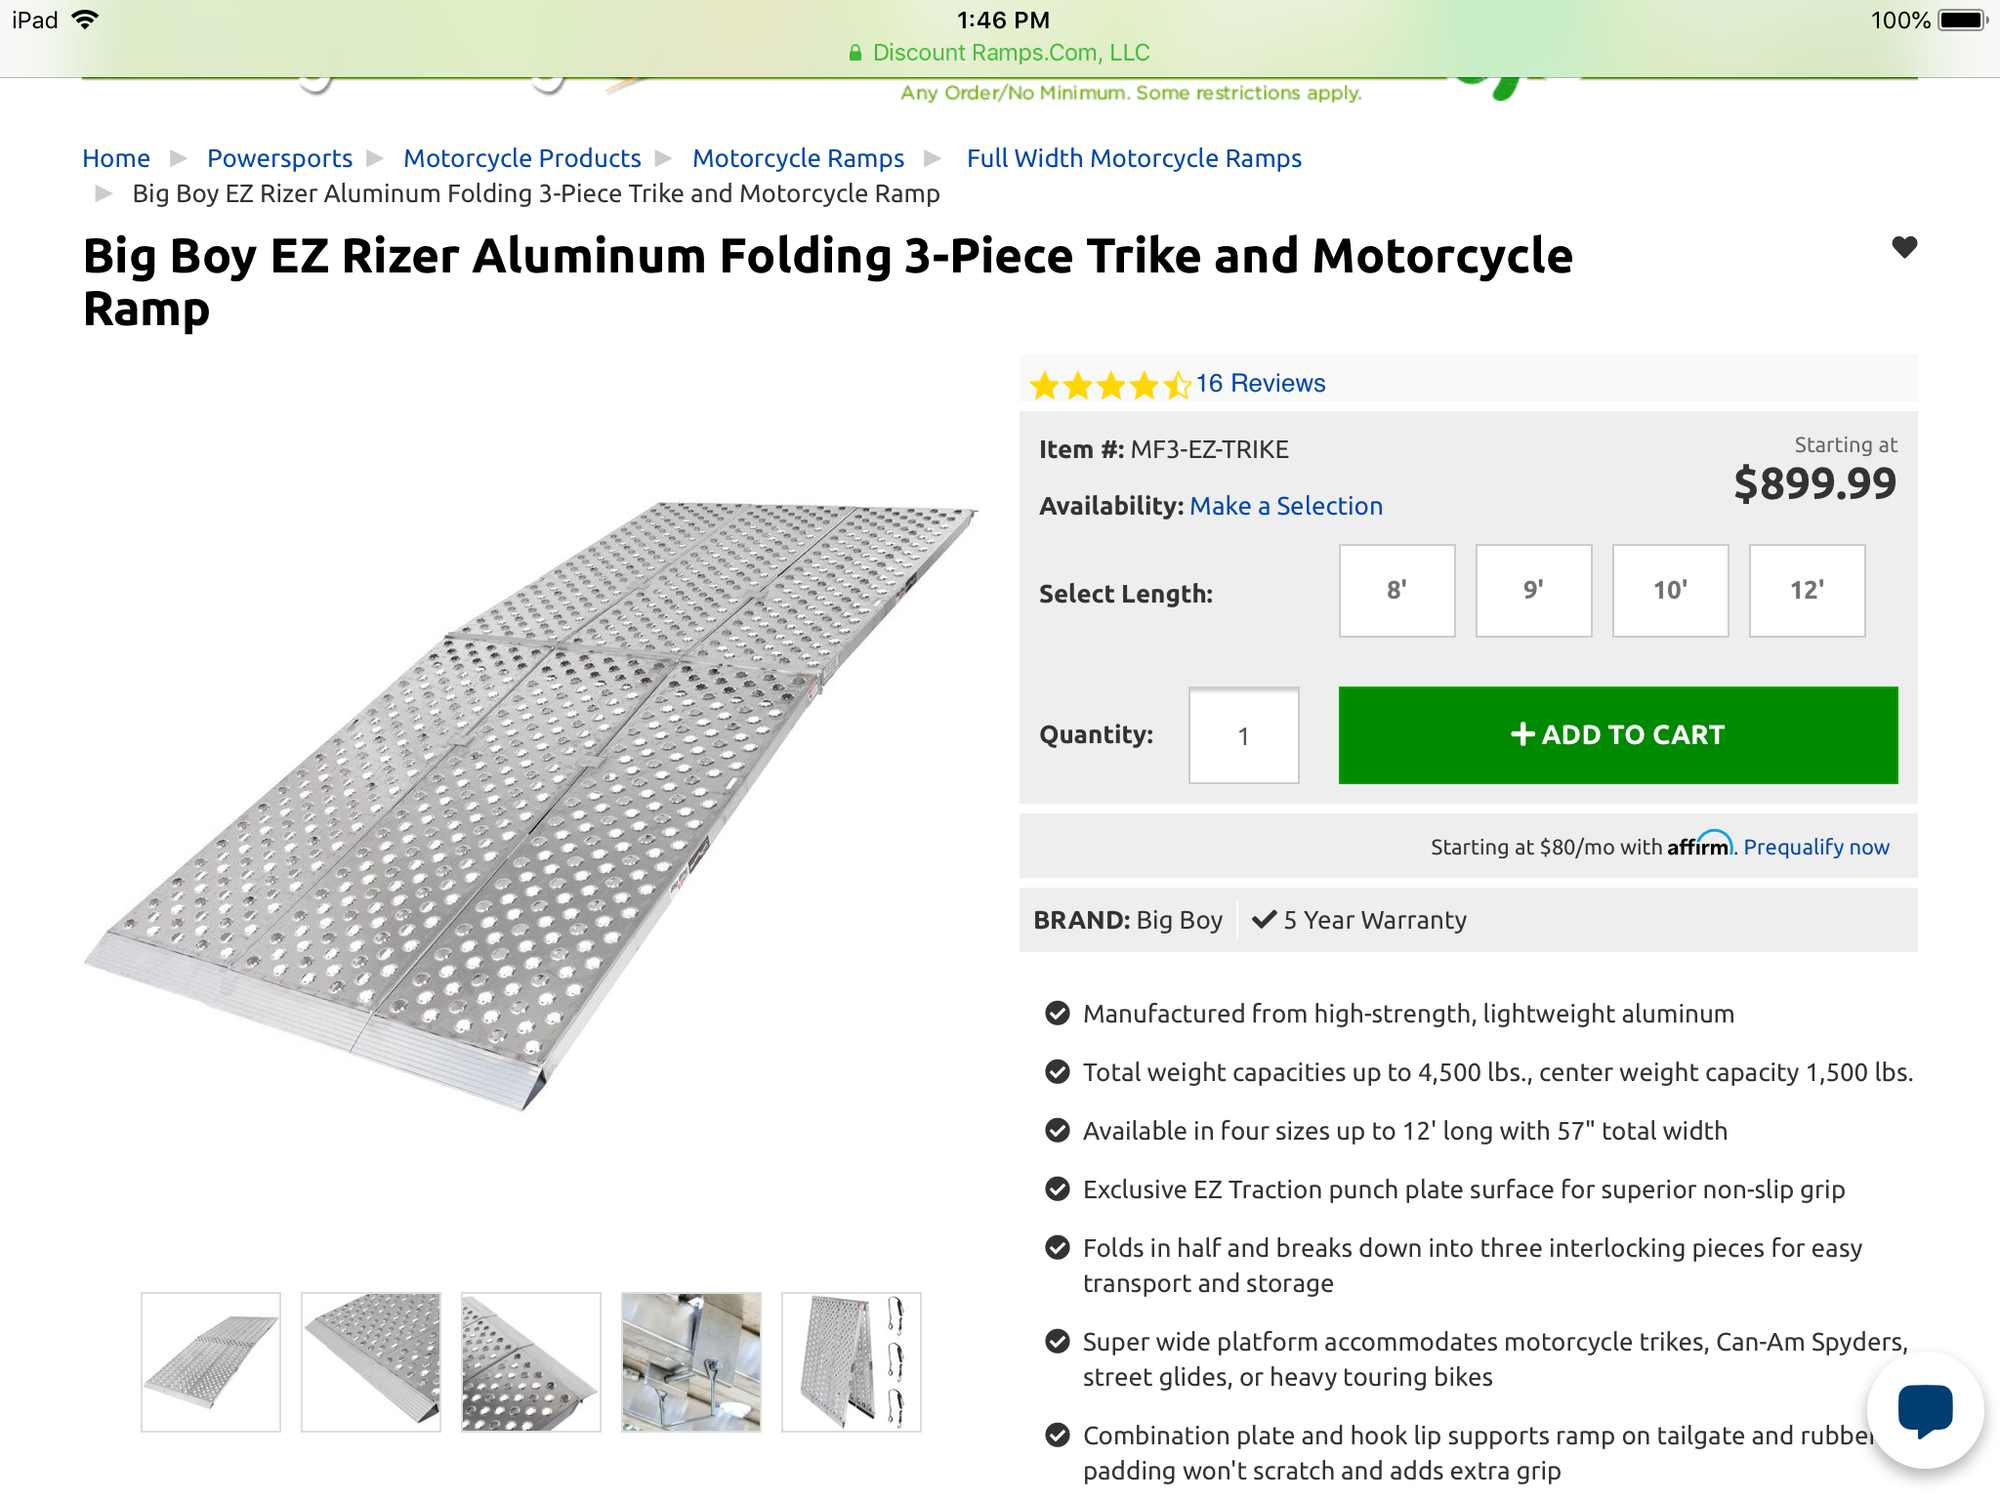Click the Quantity input field
The width and height of the screenshot is (2000, 1500).
tap(1243, 736)
